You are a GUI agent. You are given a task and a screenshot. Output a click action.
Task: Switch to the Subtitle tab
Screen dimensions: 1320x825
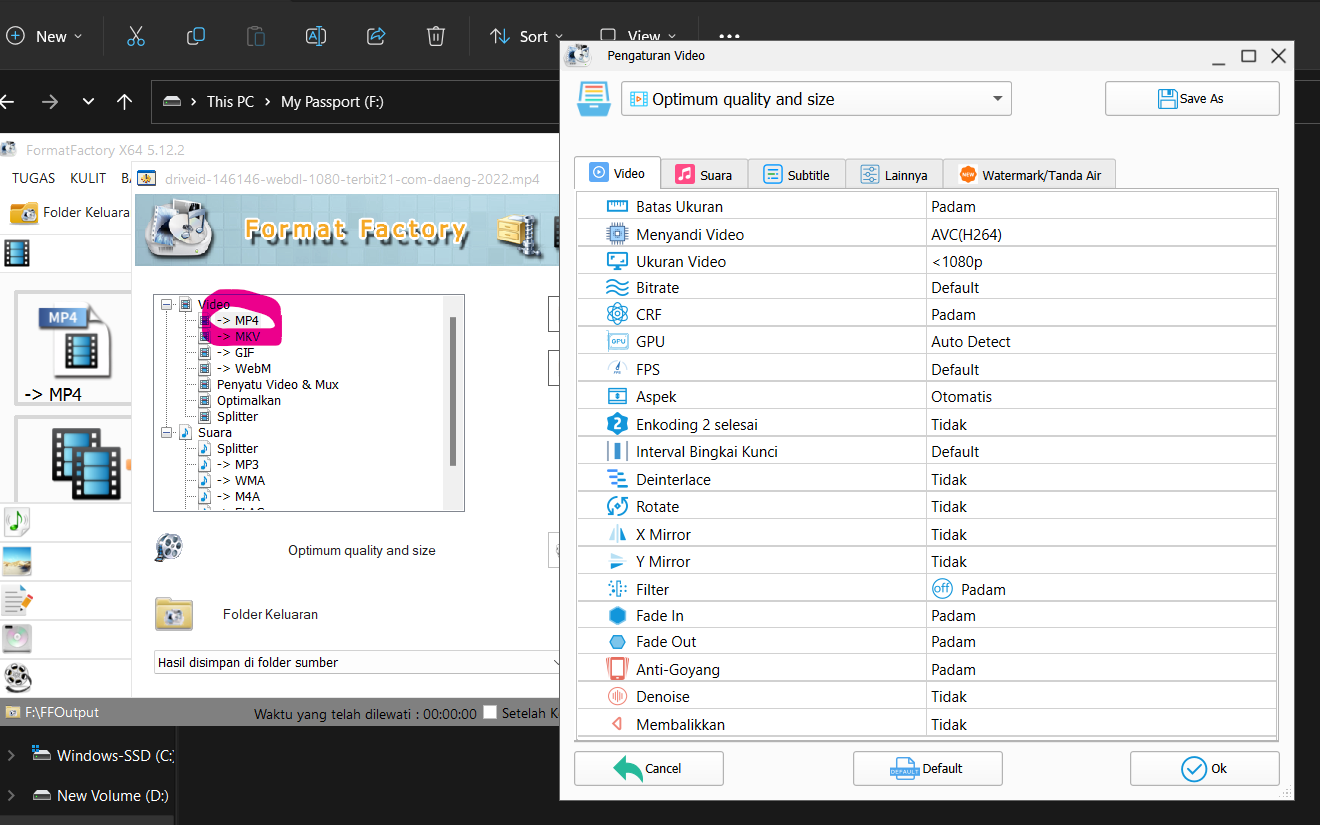pos(796,174)
